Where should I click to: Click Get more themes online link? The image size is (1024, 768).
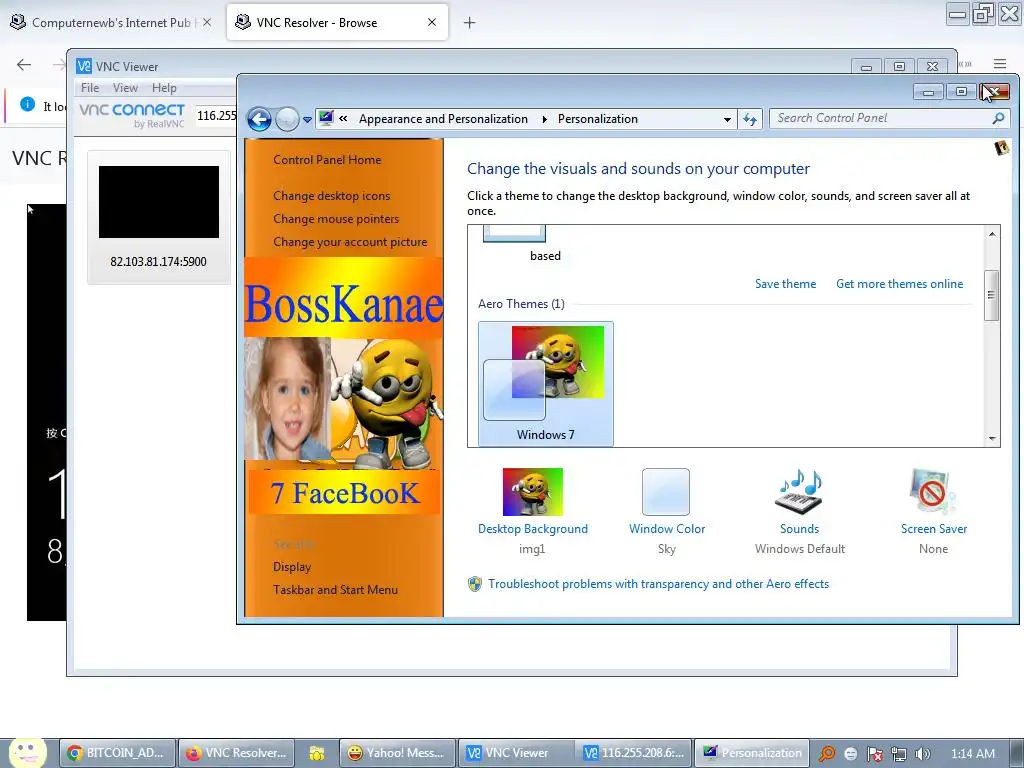pos(899,284)
